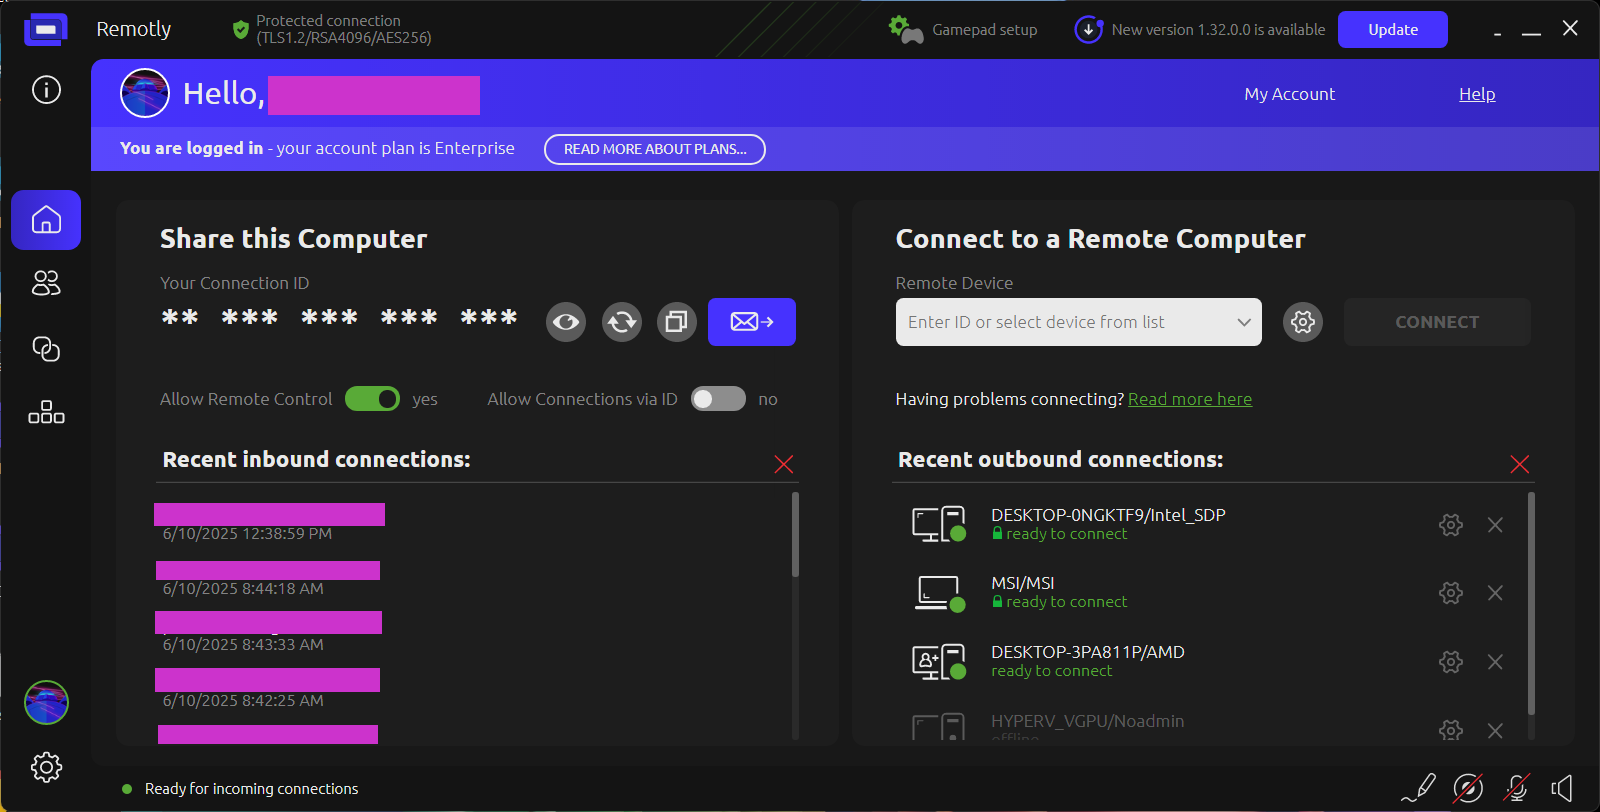Click the Update button

point(1393,30)
